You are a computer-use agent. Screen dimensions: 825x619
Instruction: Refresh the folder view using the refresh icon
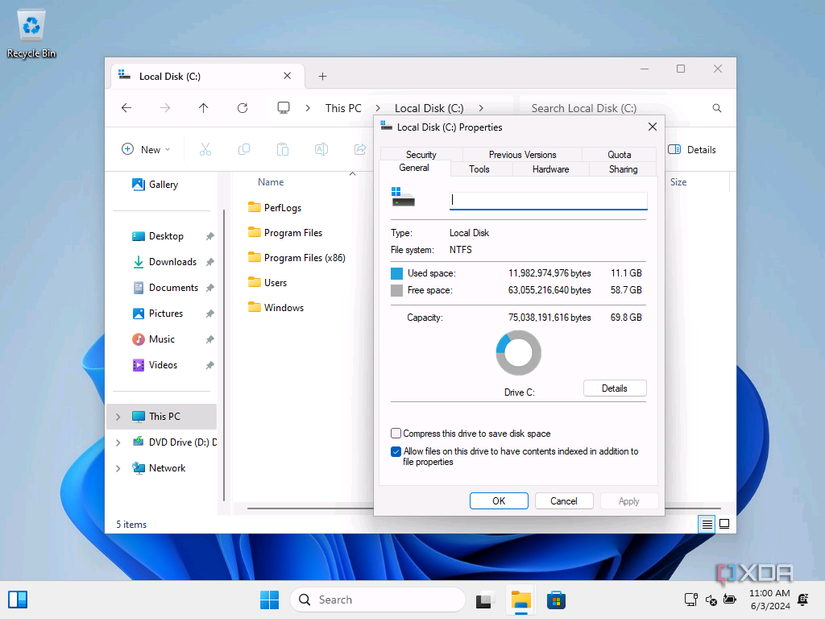(x=243, y=107)
